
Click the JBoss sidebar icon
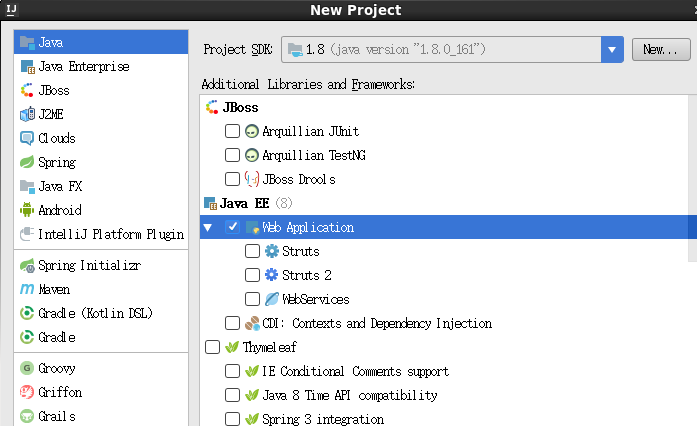pyautogui.click(x=27, y=91)
